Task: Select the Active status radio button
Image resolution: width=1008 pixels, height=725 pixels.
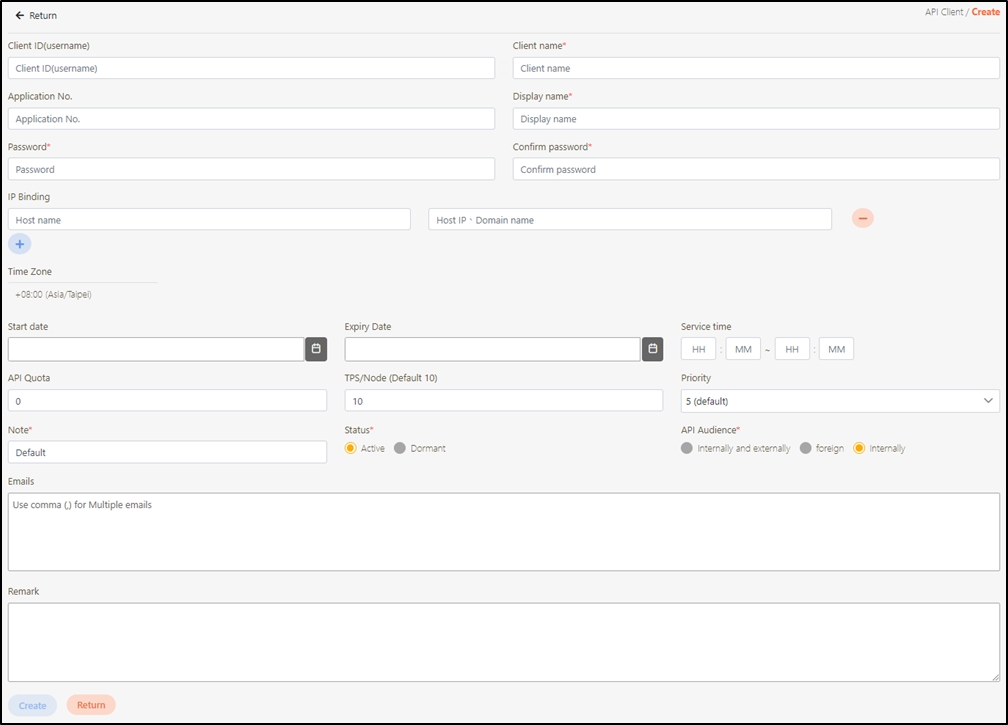Action: pyautogui.click(x=351, y=448)
